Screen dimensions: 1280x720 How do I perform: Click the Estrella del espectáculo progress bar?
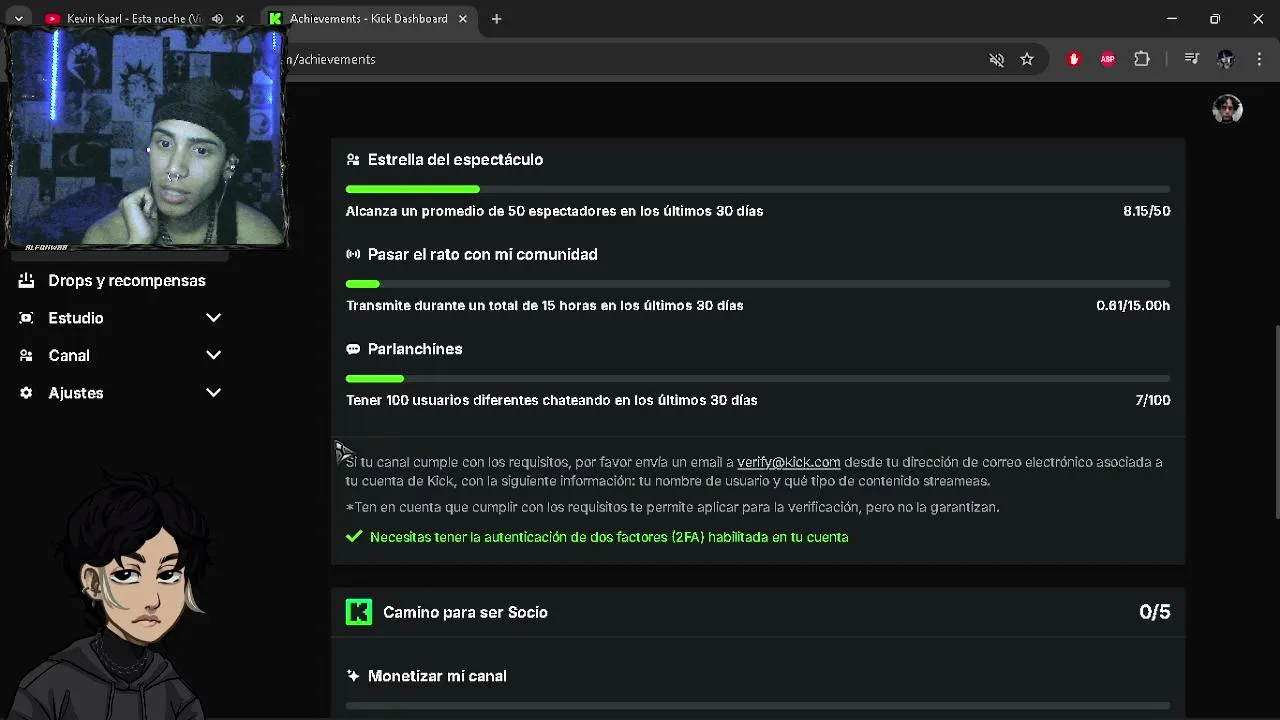pyautogui.click(x=757, y=189)
